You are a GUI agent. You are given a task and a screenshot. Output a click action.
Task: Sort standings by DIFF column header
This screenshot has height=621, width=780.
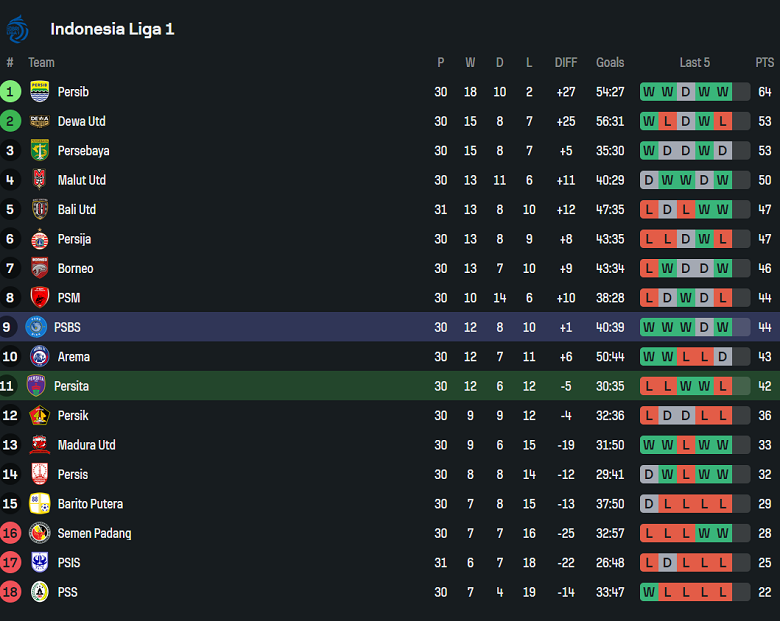pos(566,63)
